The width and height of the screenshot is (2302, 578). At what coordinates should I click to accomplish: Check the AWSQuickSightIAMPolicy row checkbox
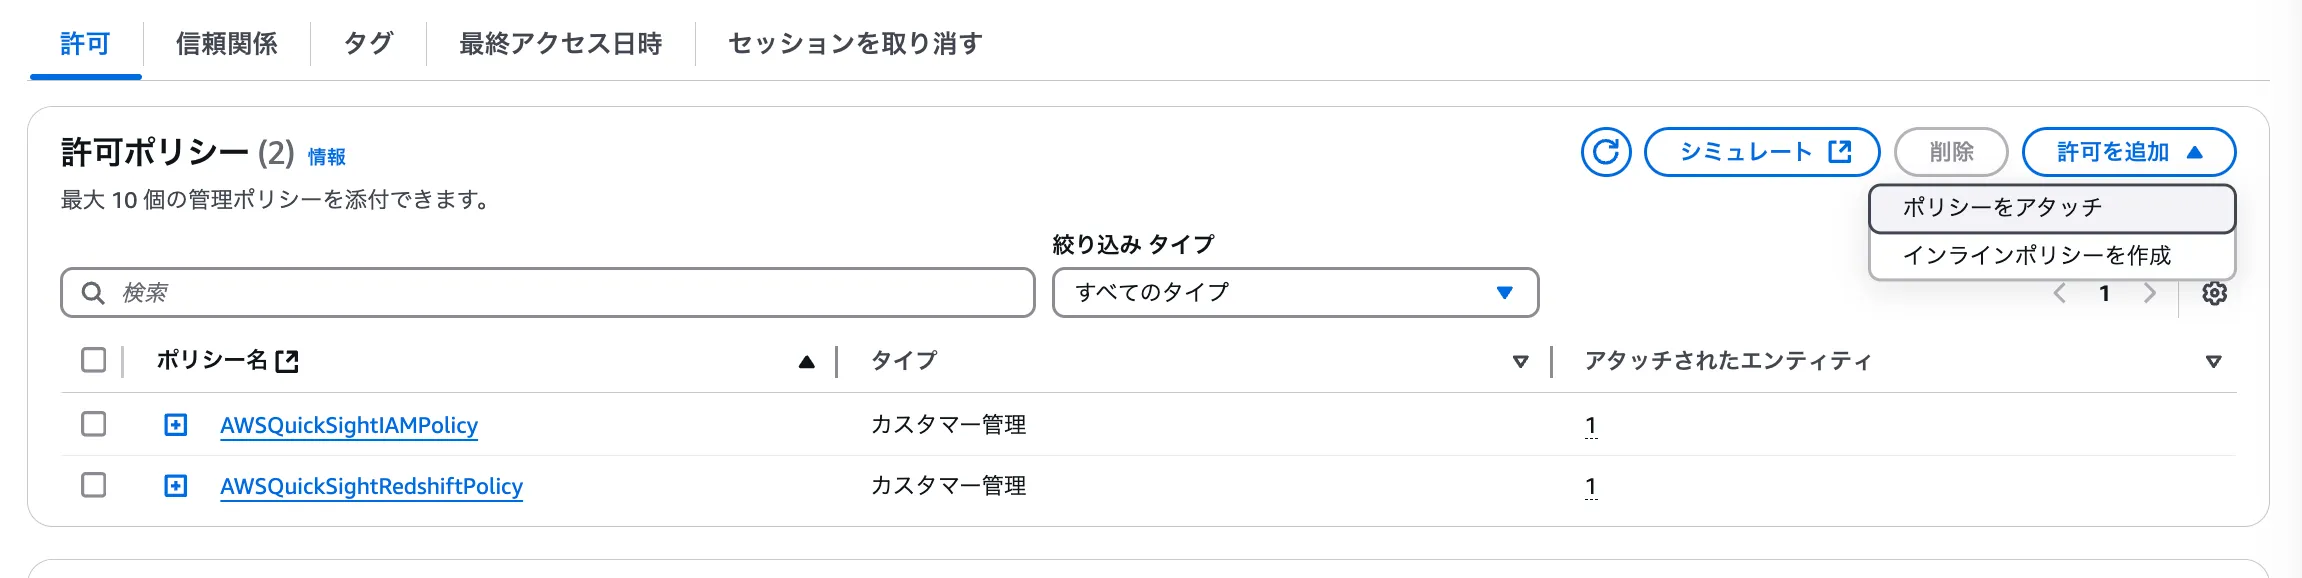tap(94, 424)
